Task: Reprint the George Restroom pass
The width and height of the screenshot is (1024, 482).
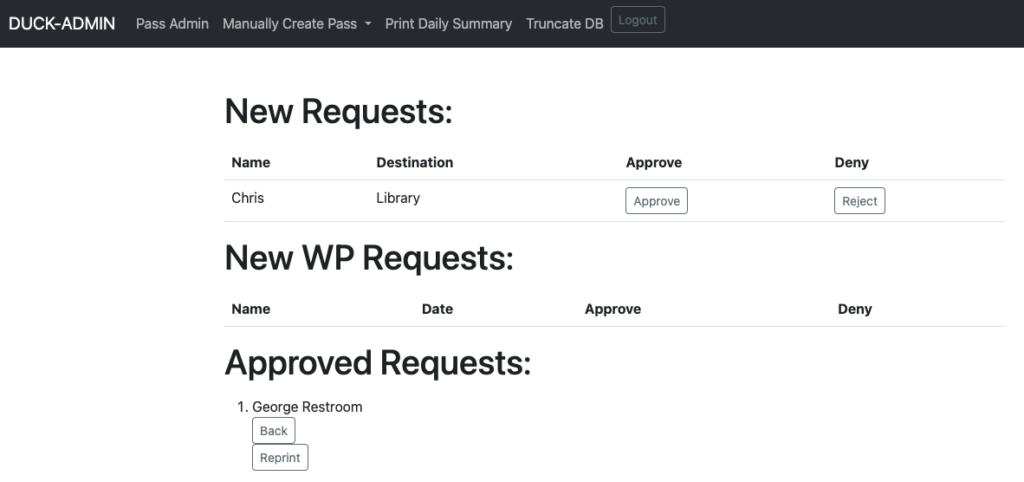Action: pos(280,457)
